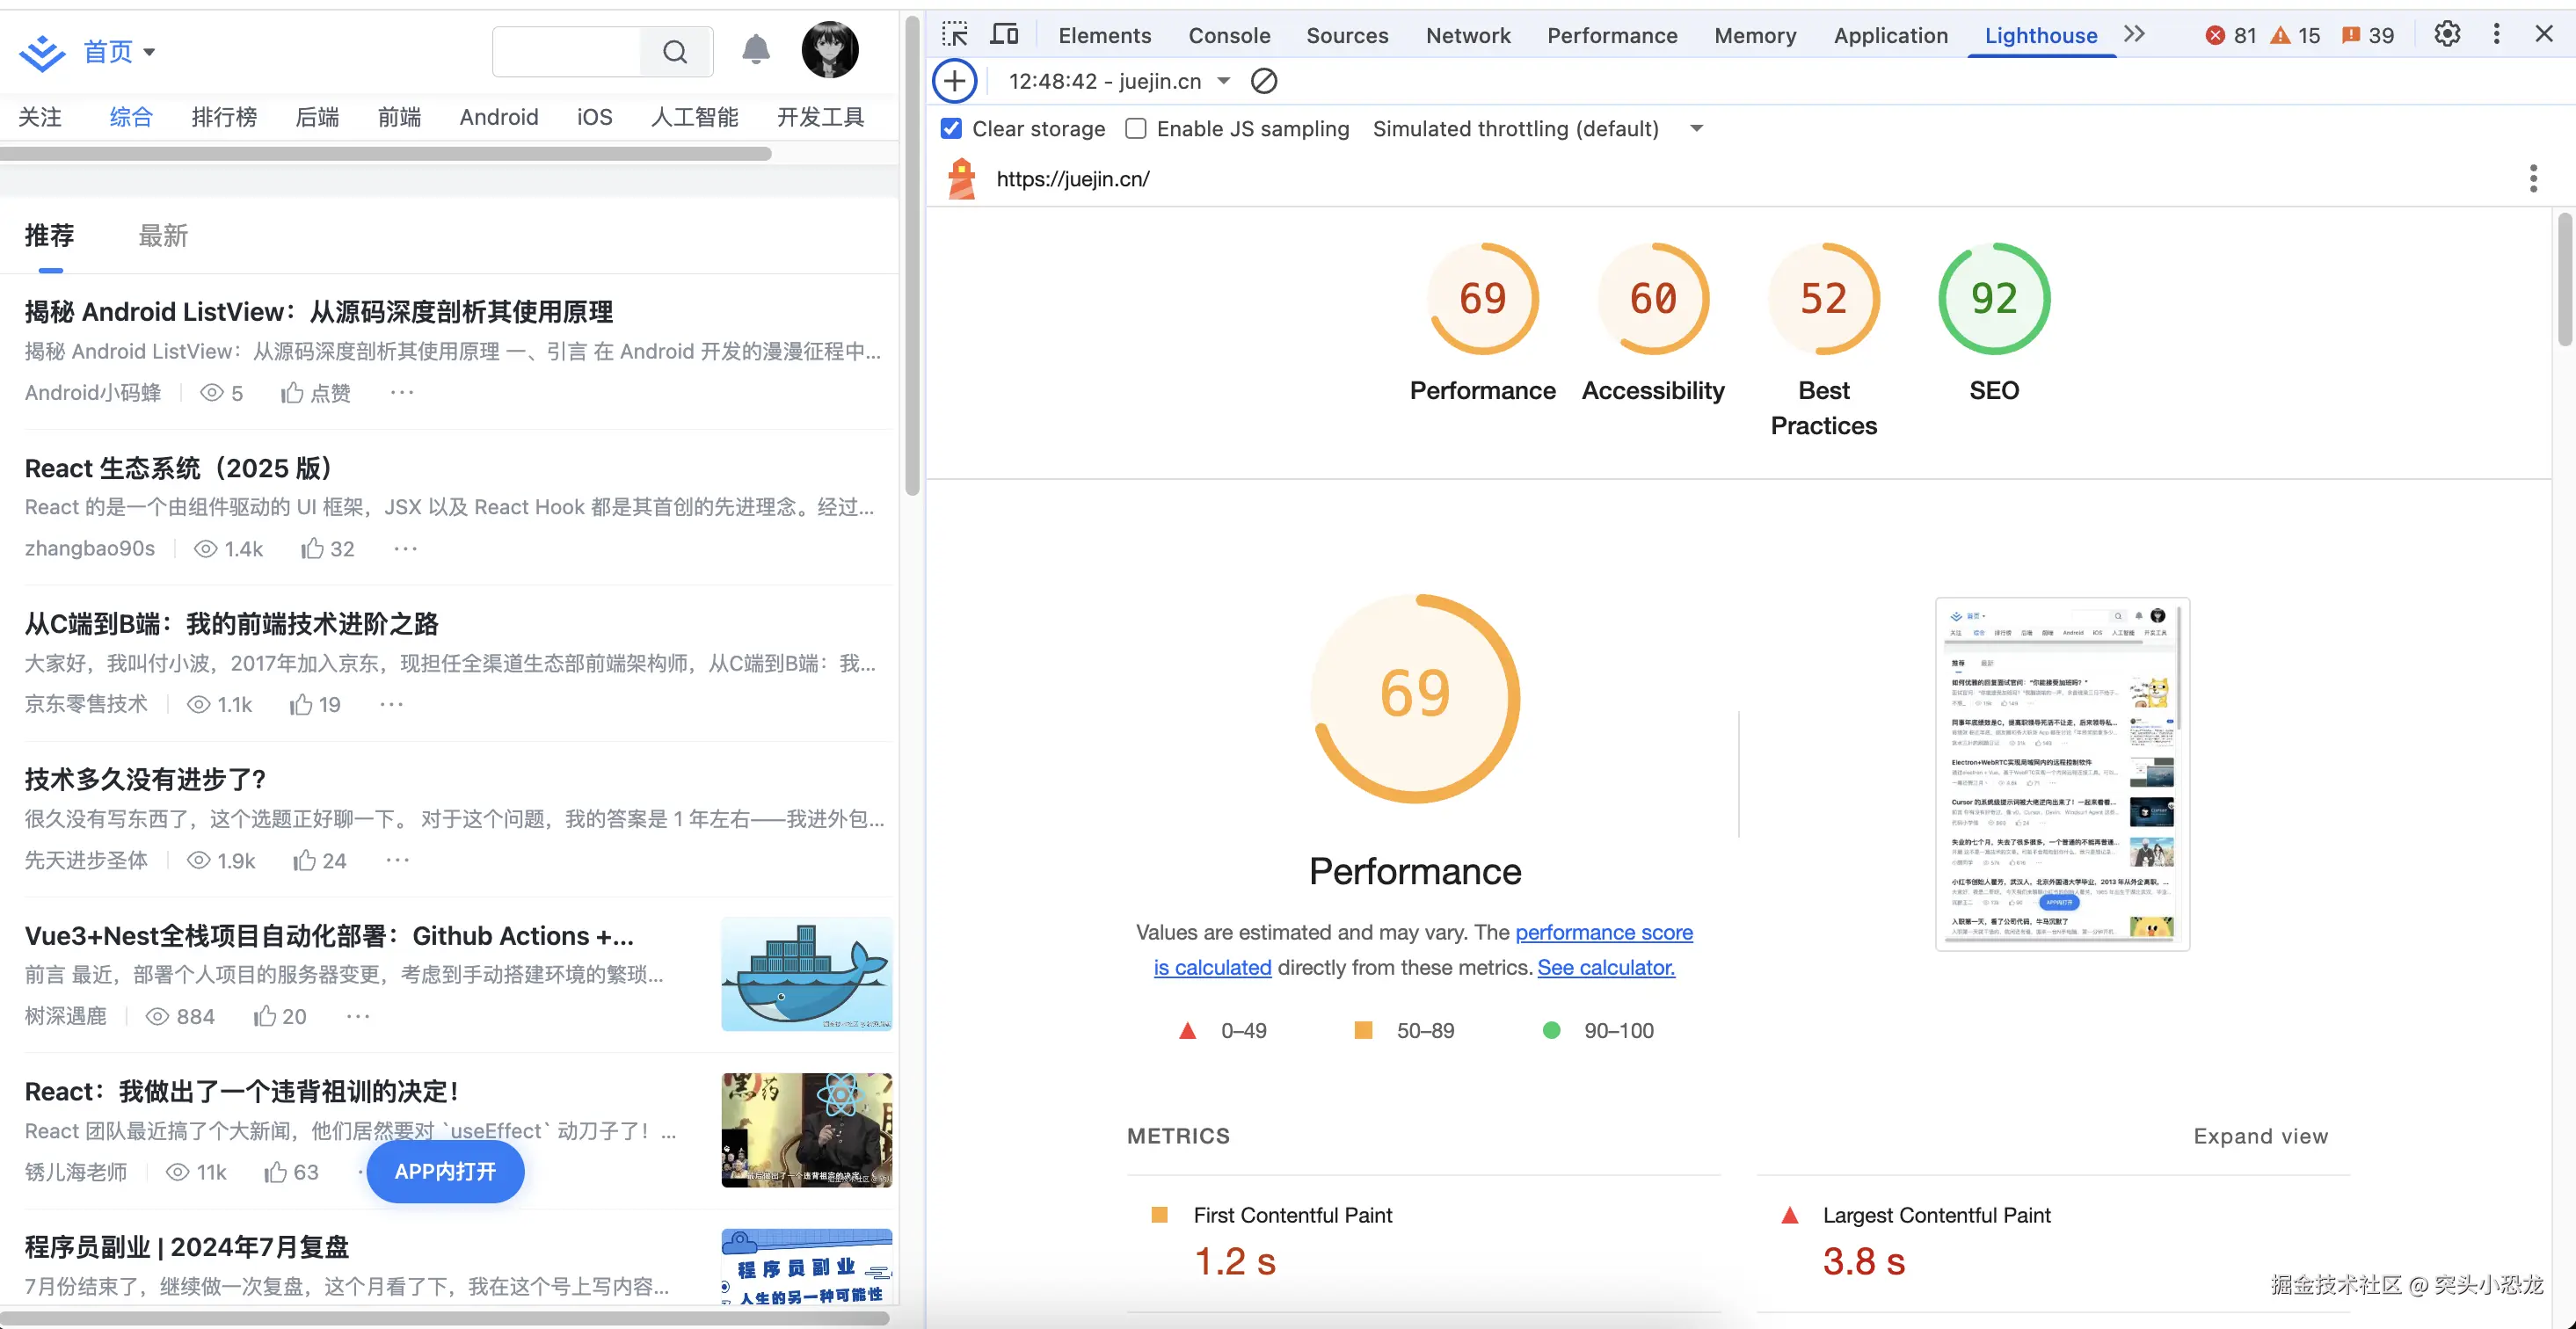Uncheck the Clear storage checkbox
2576x1329 pixels.
coord(951,129)
